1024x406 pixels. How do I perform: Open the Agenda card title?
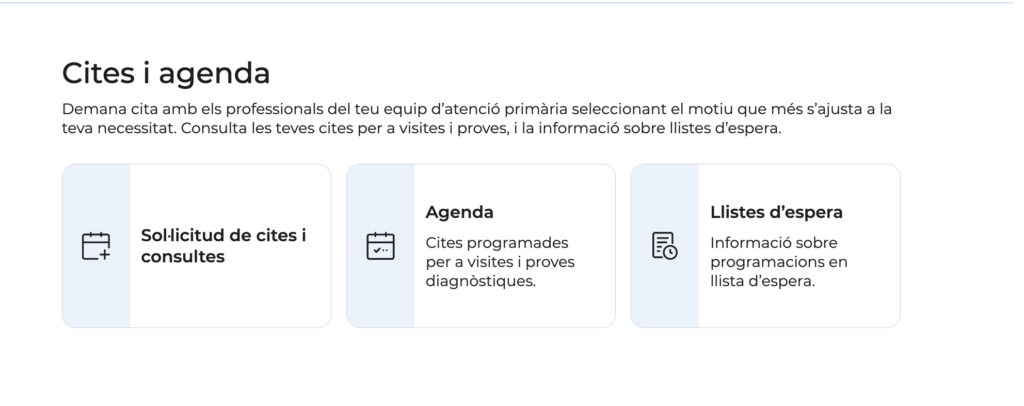point(459,212)
